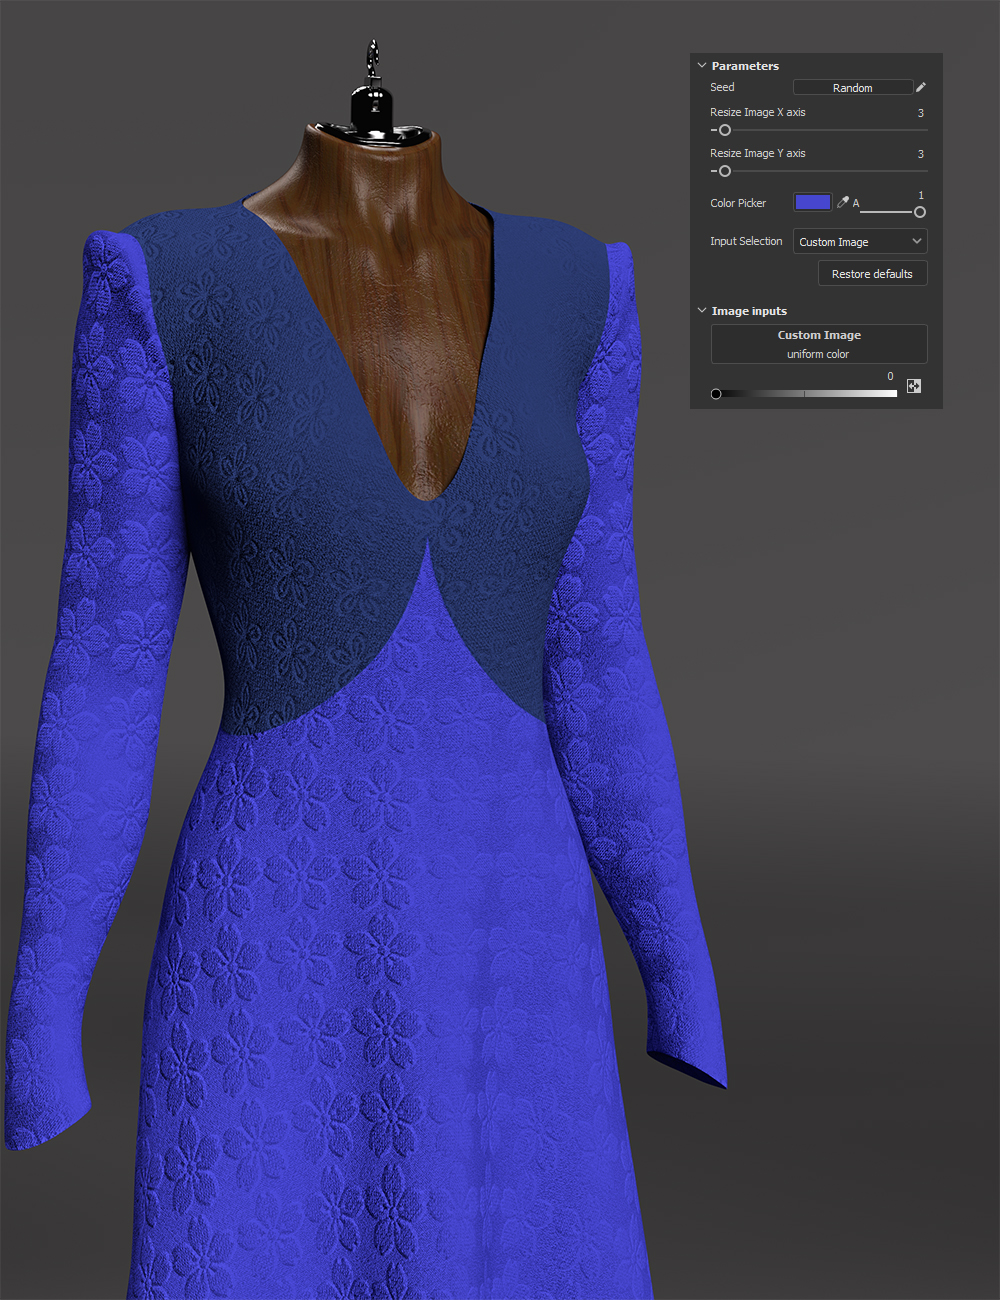This screenshot has height=1300, width=1000.
Task: Select the eyedropper icon beside Color Picker
Action: 842,201
